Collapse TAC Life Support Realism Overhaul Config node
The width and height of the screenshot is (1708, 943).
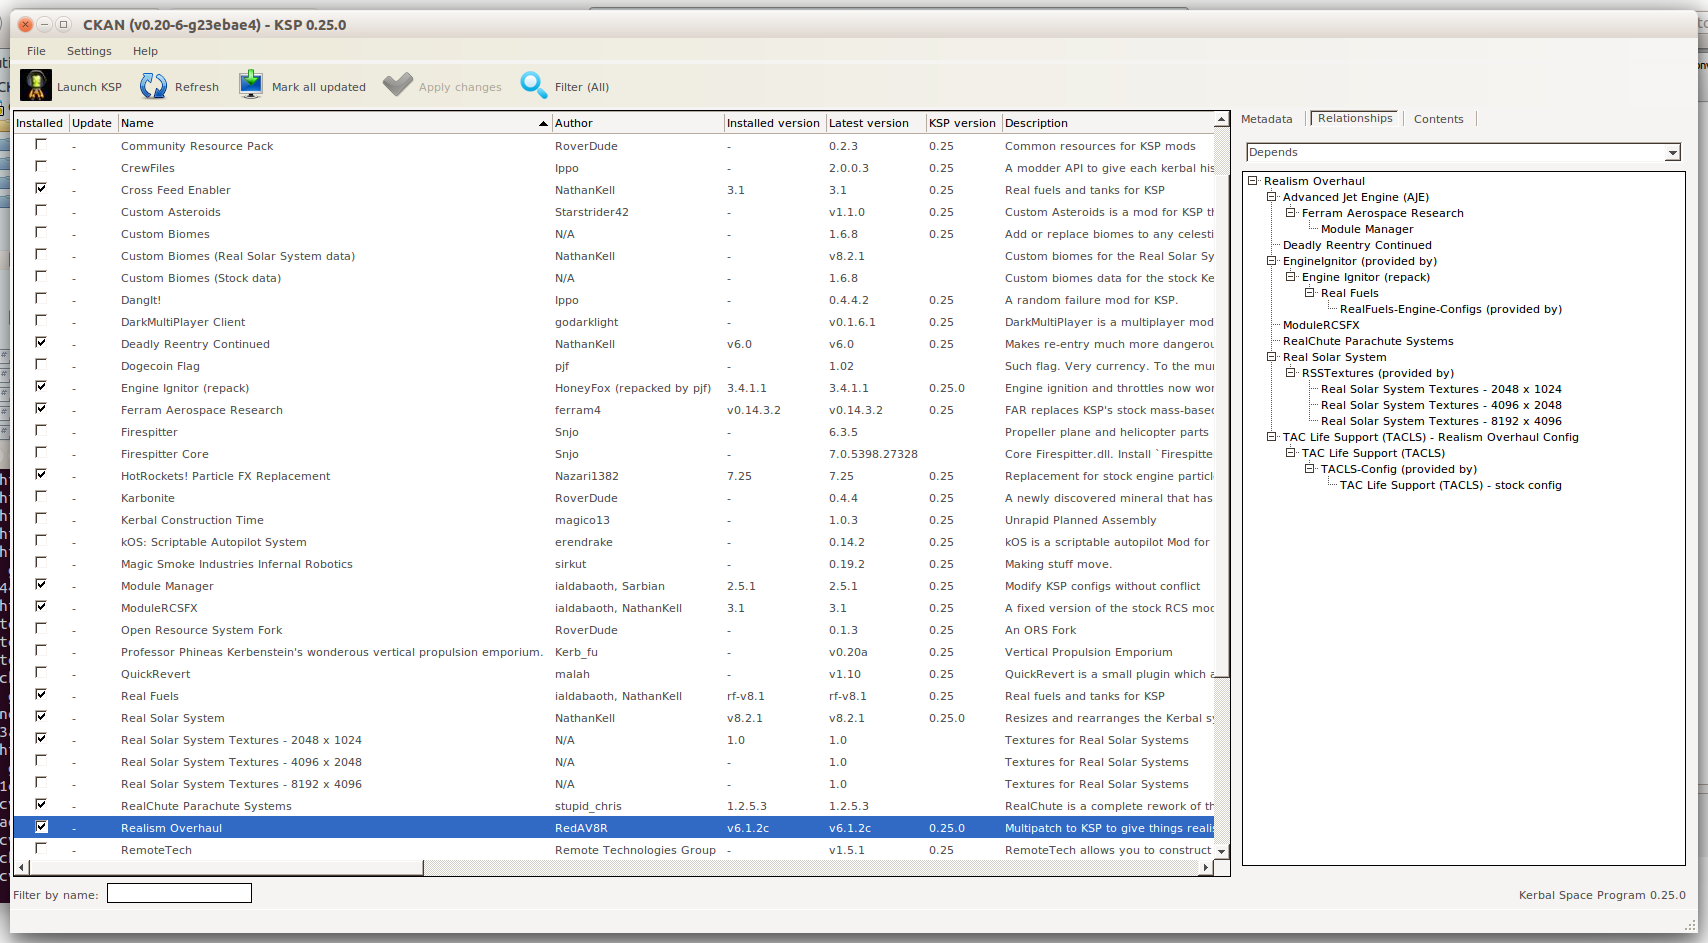(x=1271, y=437)
